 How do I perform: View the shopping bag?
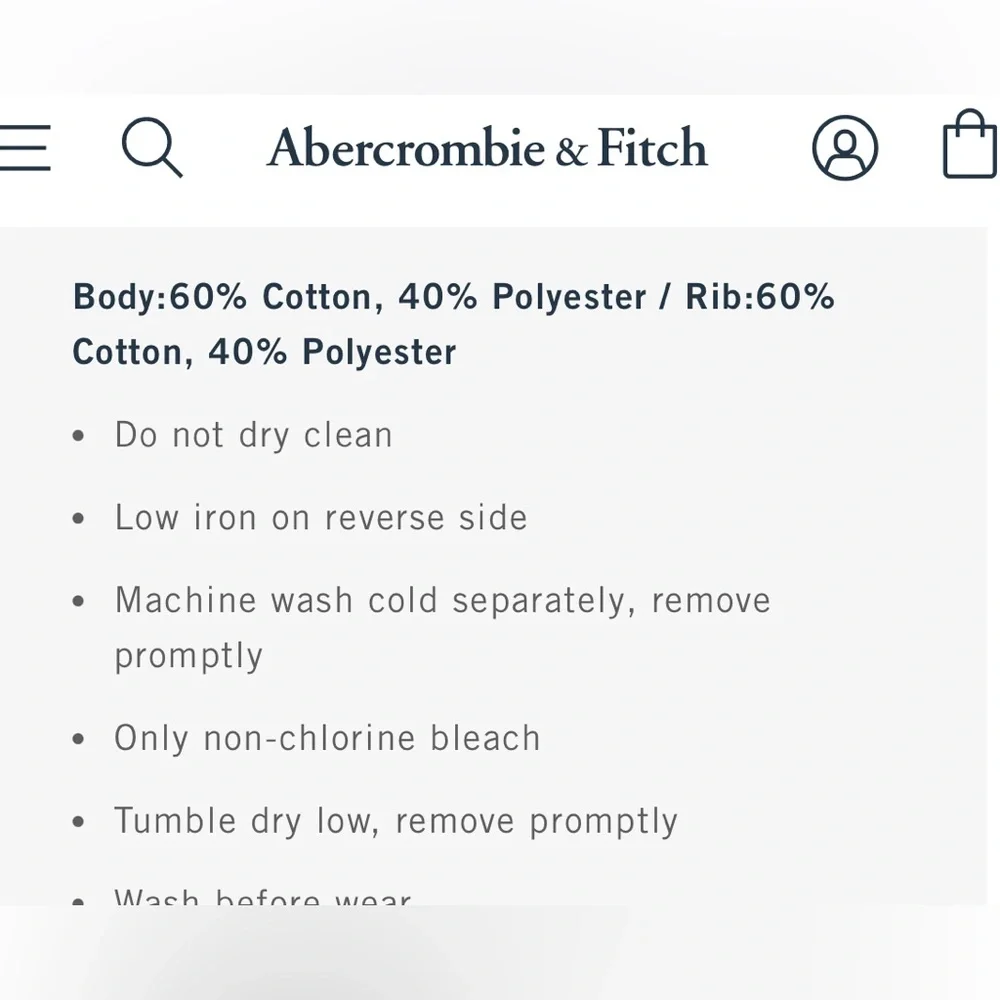tap(970, 145)
